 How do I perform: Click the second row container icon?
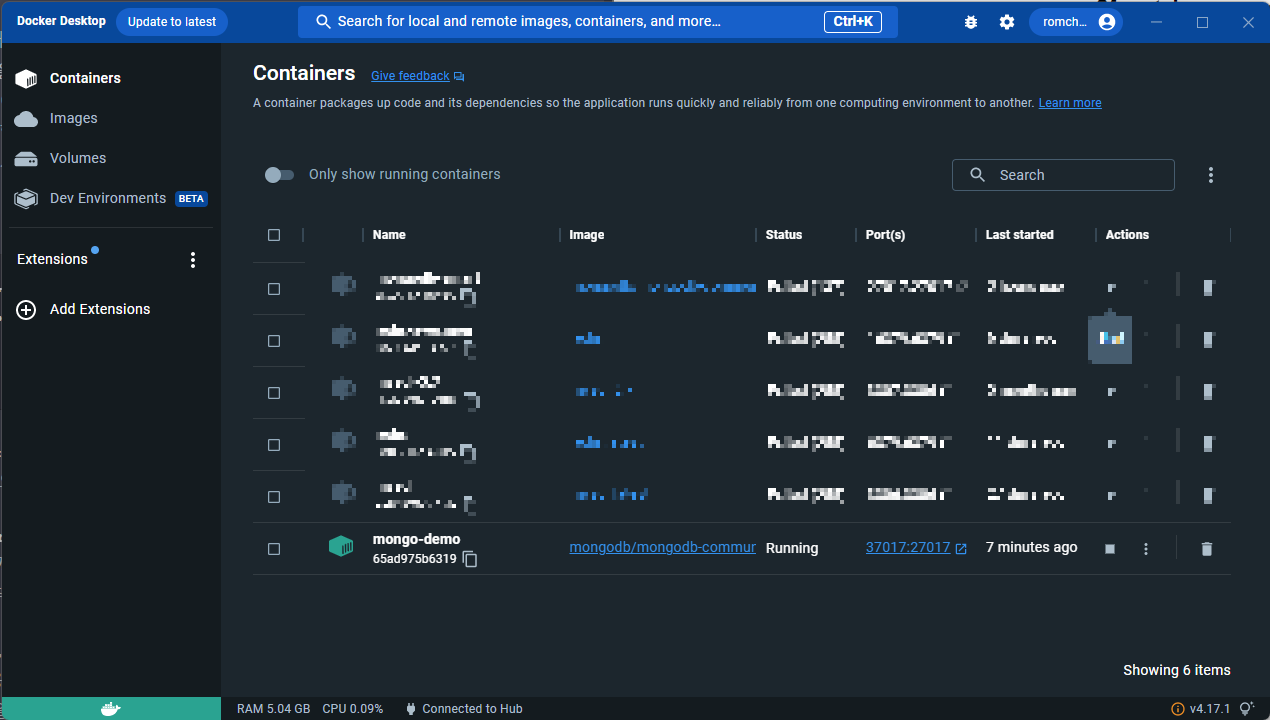click(x=343, y=338)
